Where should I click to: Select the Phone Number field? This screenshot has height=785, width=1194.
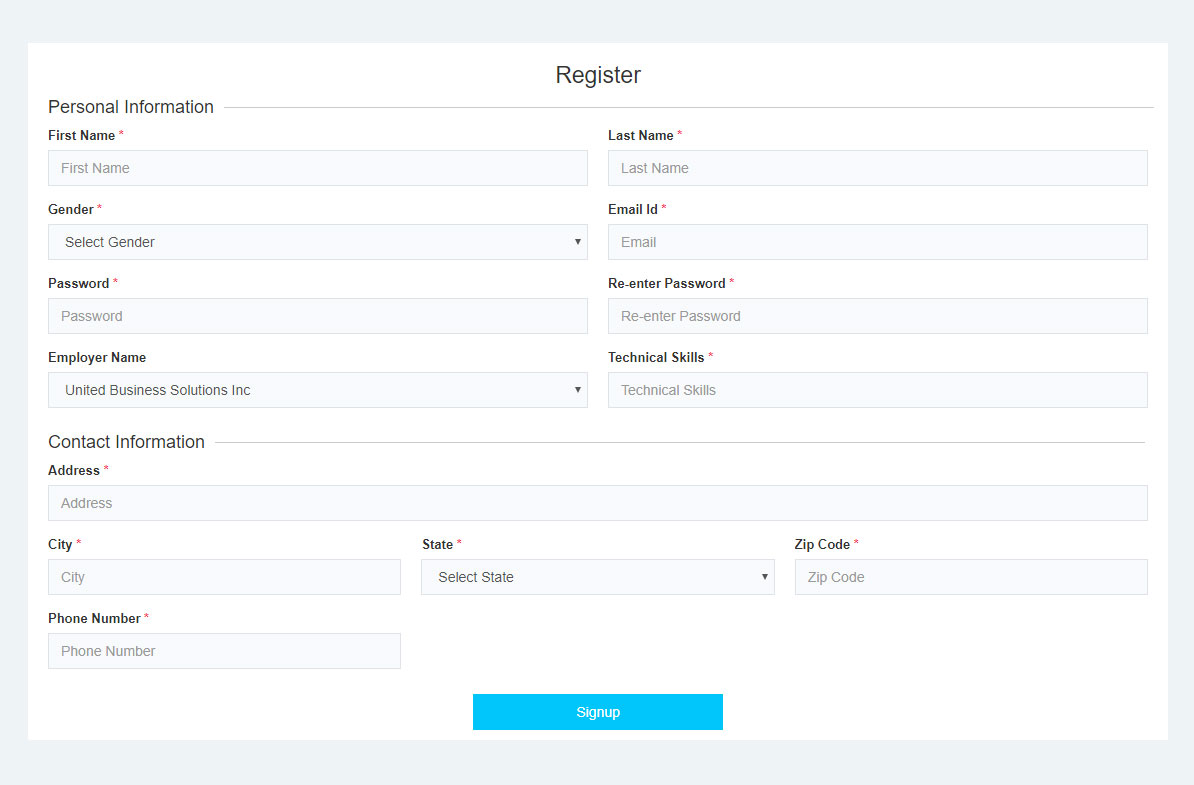click(224, 651)
